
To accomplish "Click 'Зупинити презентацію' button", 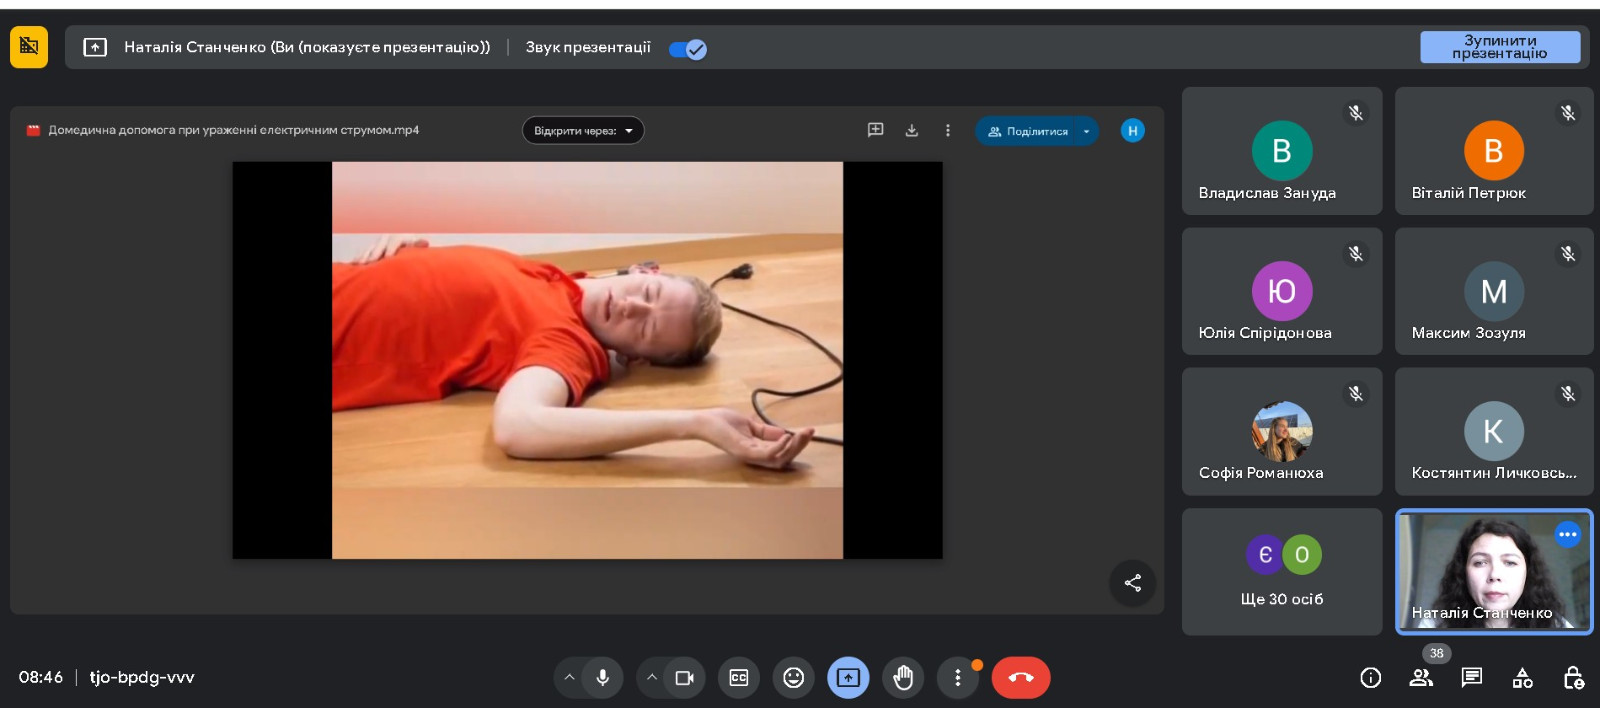I will point(1499,47).
